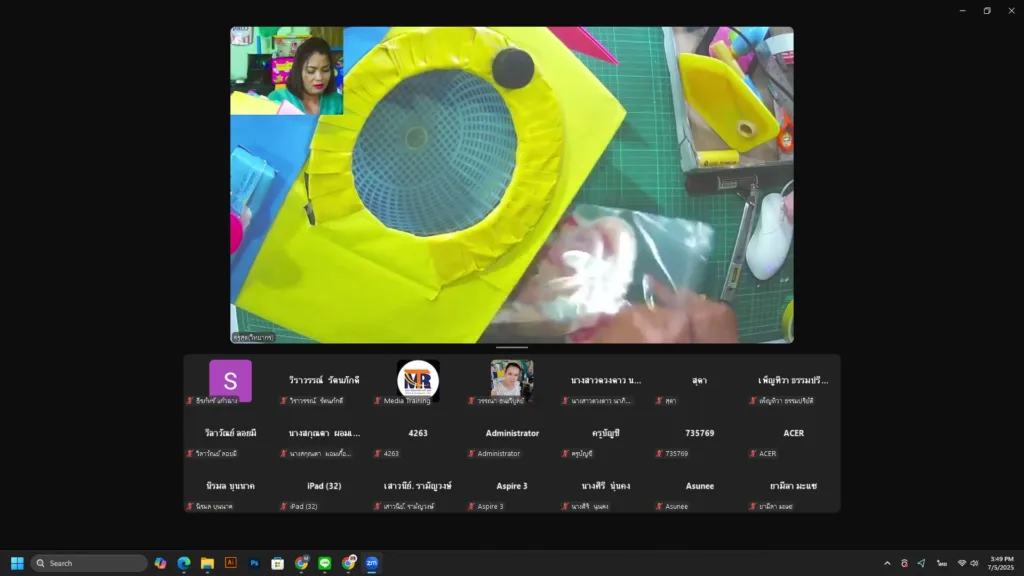Image resolution: width=1024 pixels, height=576 pixels.
Task: Open Photoshop from the taskbar
Action: [x=254, y=563]
